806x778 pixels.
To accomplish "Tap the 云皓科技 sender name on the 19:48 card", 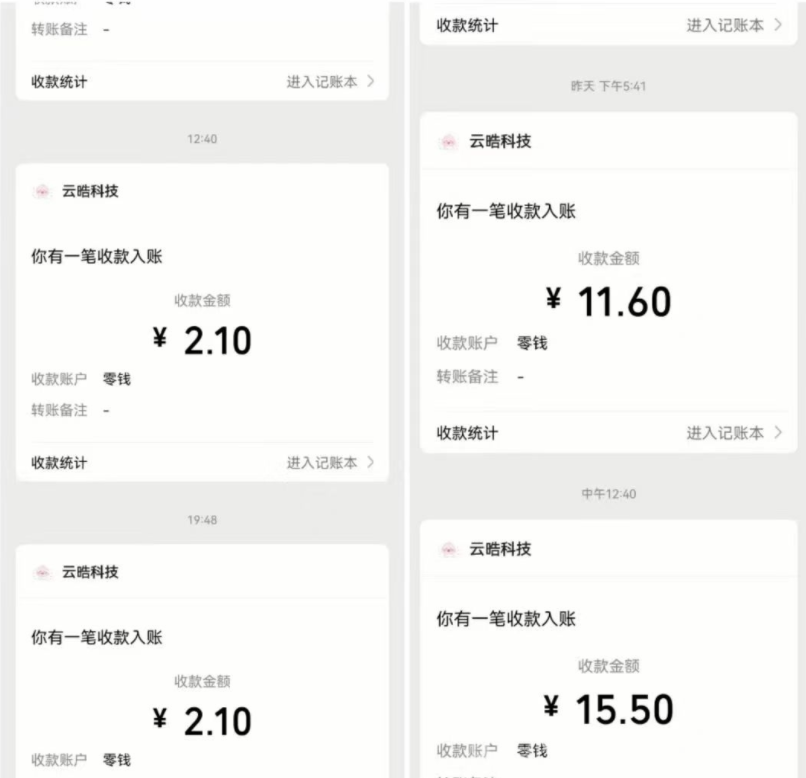I will pyautogui.click(x=90, y=572).
